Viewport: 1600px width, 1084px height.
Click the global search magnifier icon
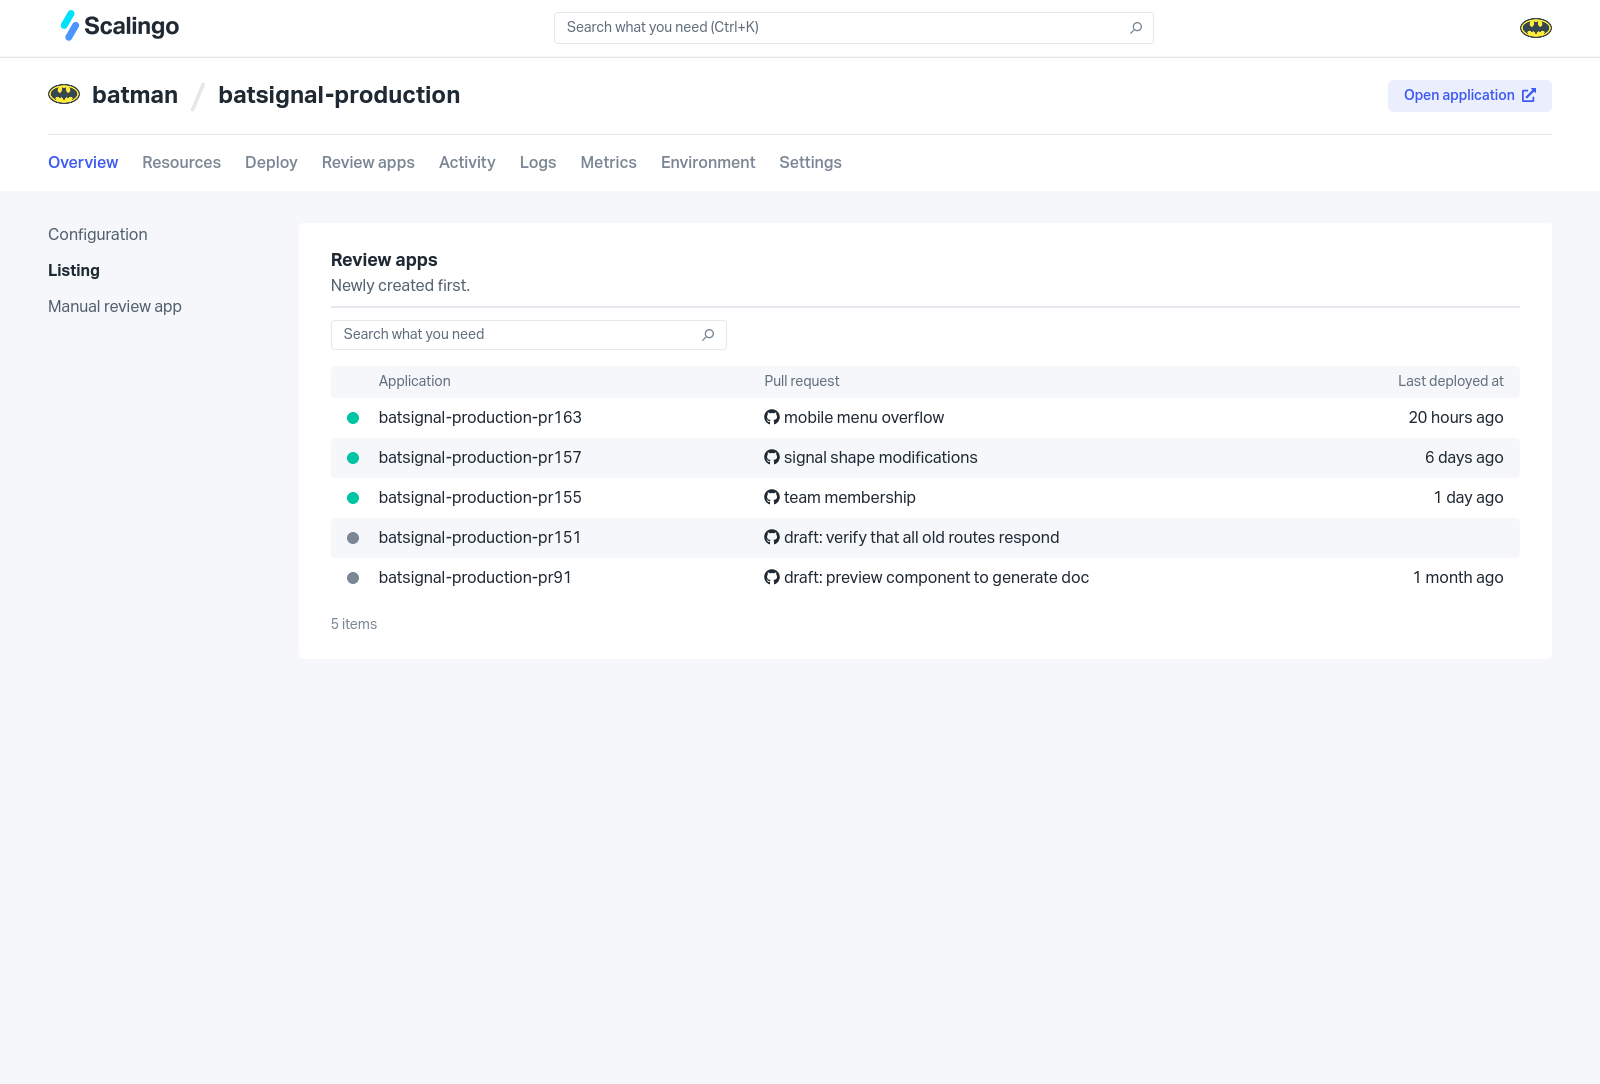coord(1136,28)
